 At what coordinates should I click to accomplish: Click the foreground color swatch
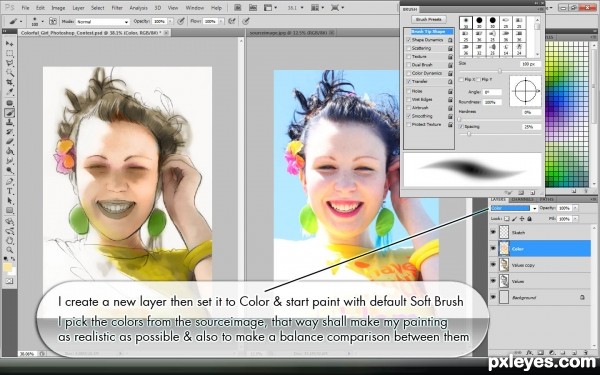(x=7, y=267)
